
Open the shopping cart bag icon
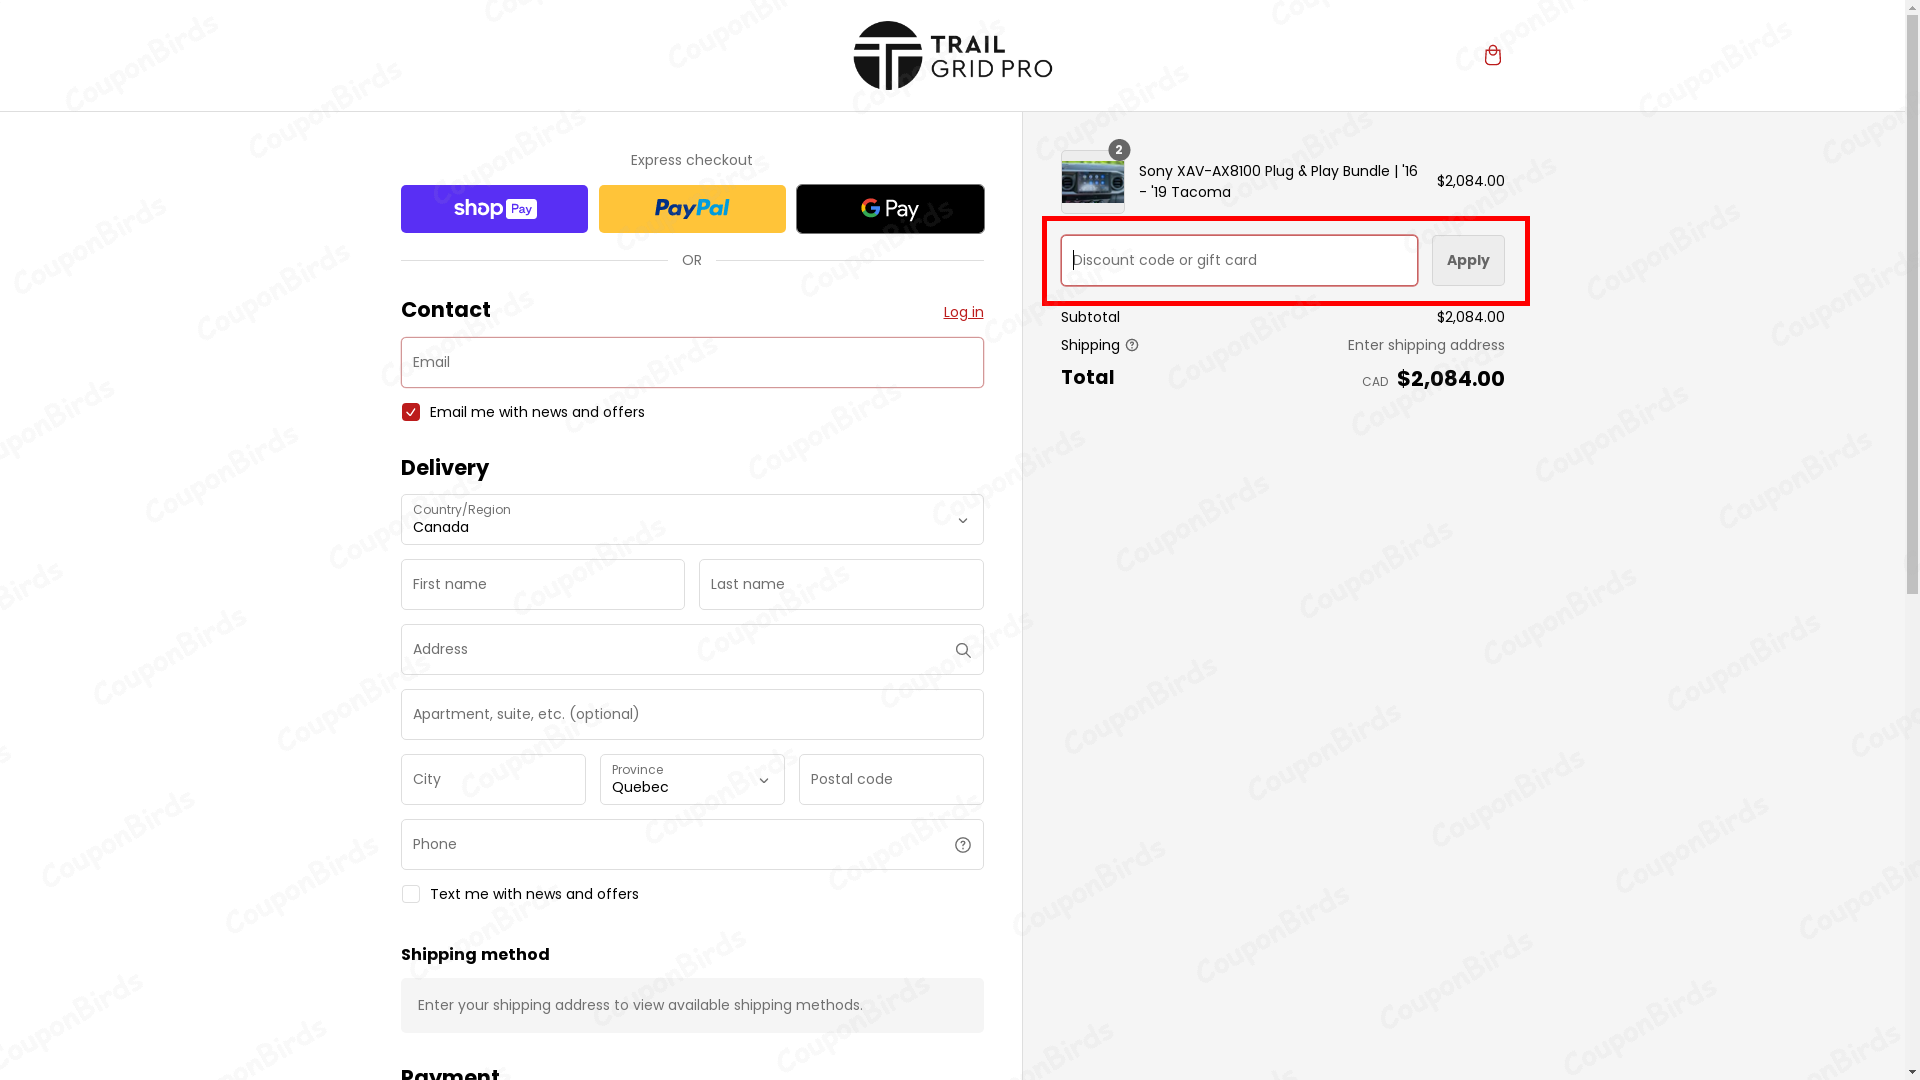click(1492, 55)
